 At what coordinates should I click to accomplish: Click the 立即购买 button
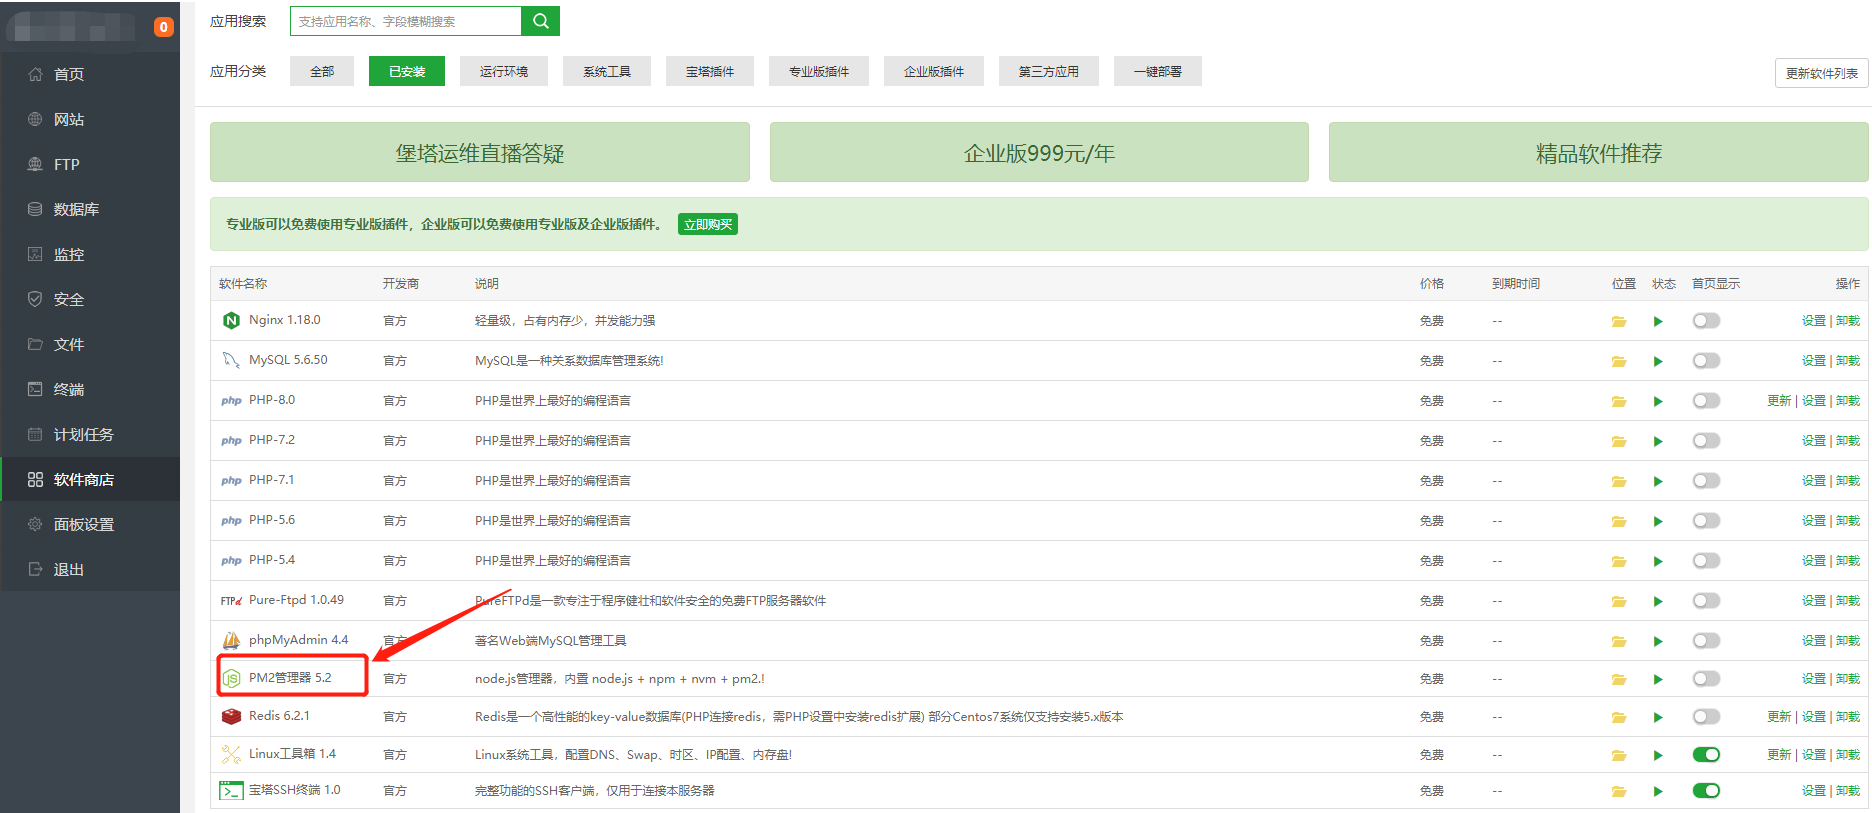tap(708, 224)
